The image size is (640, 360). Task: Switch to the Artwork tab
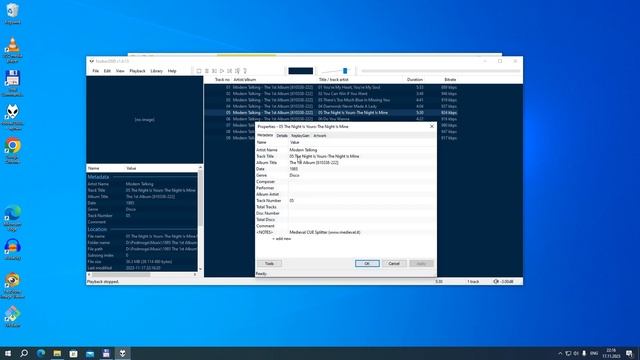(x=320, y=136)
